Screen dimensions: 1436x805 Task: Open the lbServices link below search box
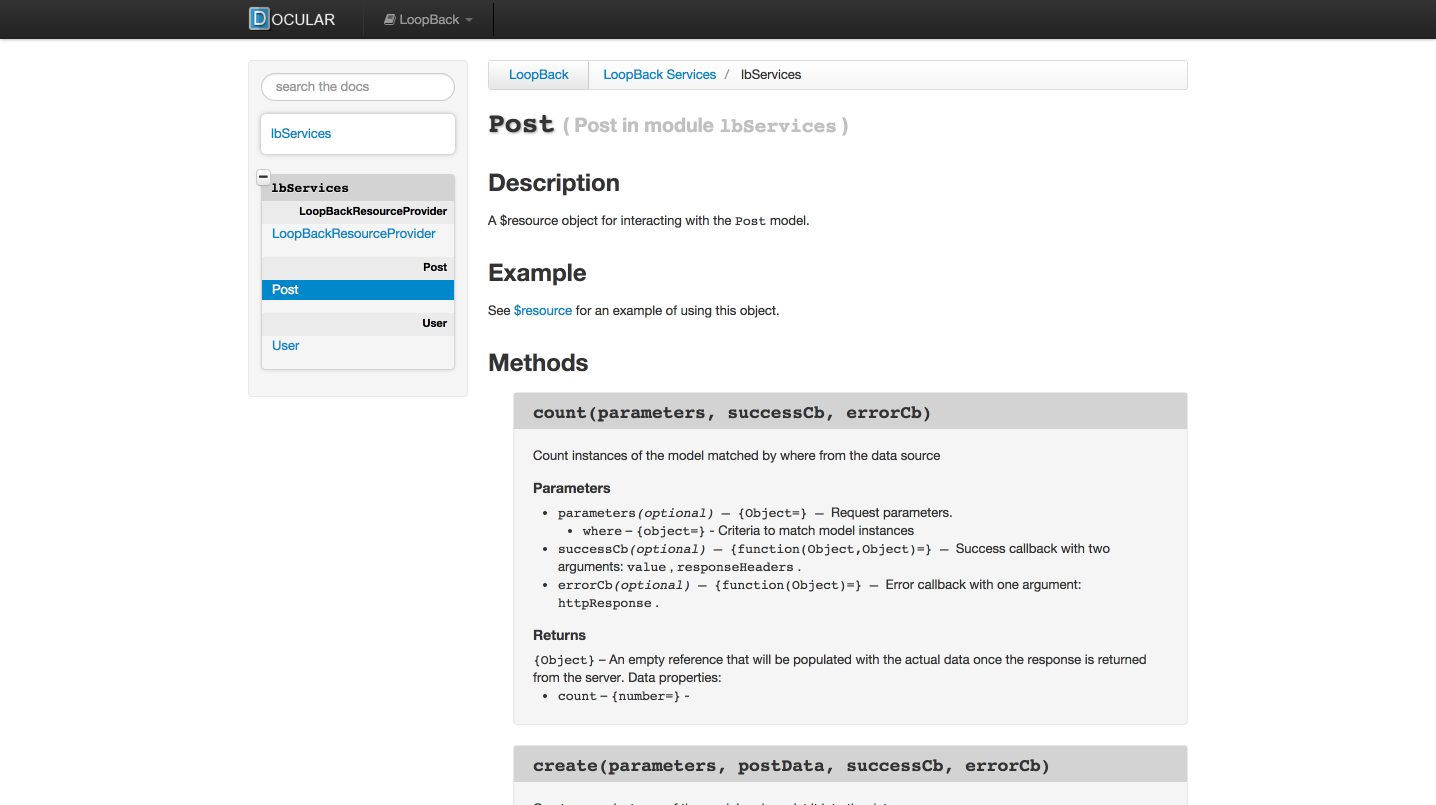tap(301, 134)
